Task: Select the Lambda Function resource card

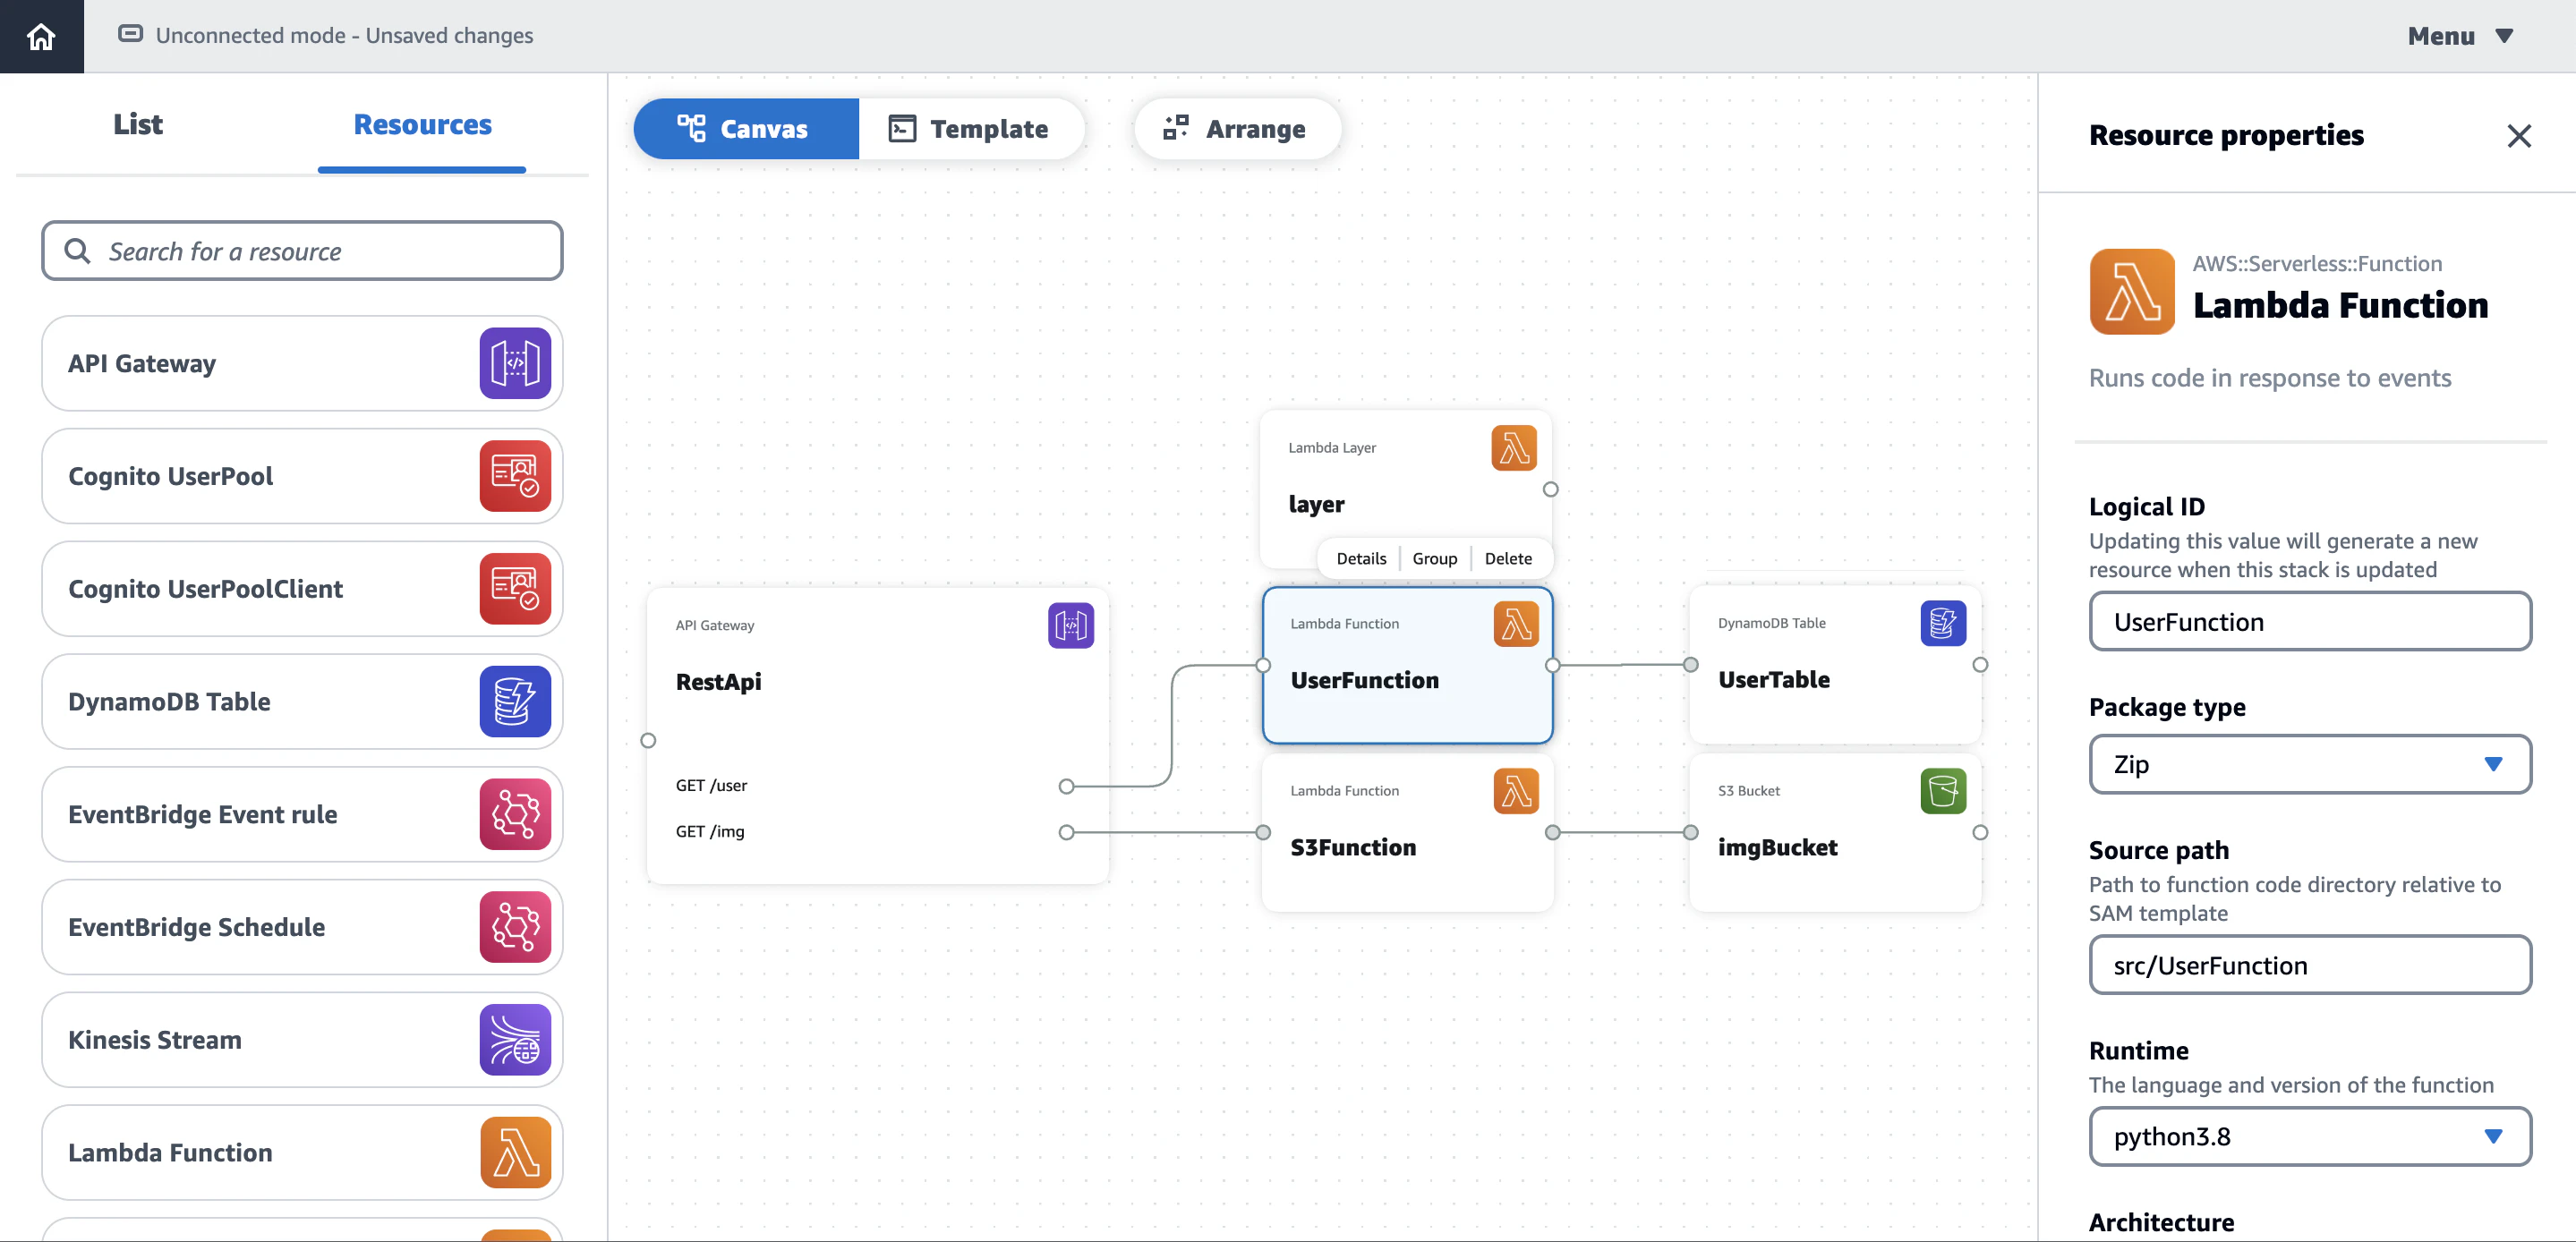Action: 302,1152
